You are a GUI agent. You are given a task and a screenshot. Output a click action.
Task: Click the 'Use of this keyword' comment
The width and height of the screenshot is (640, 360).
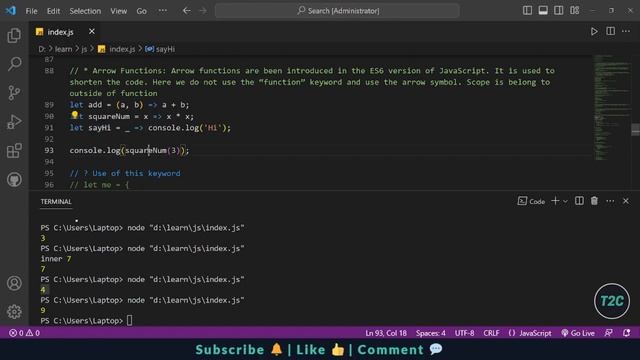pyautogui.click(x=125, y=173)
